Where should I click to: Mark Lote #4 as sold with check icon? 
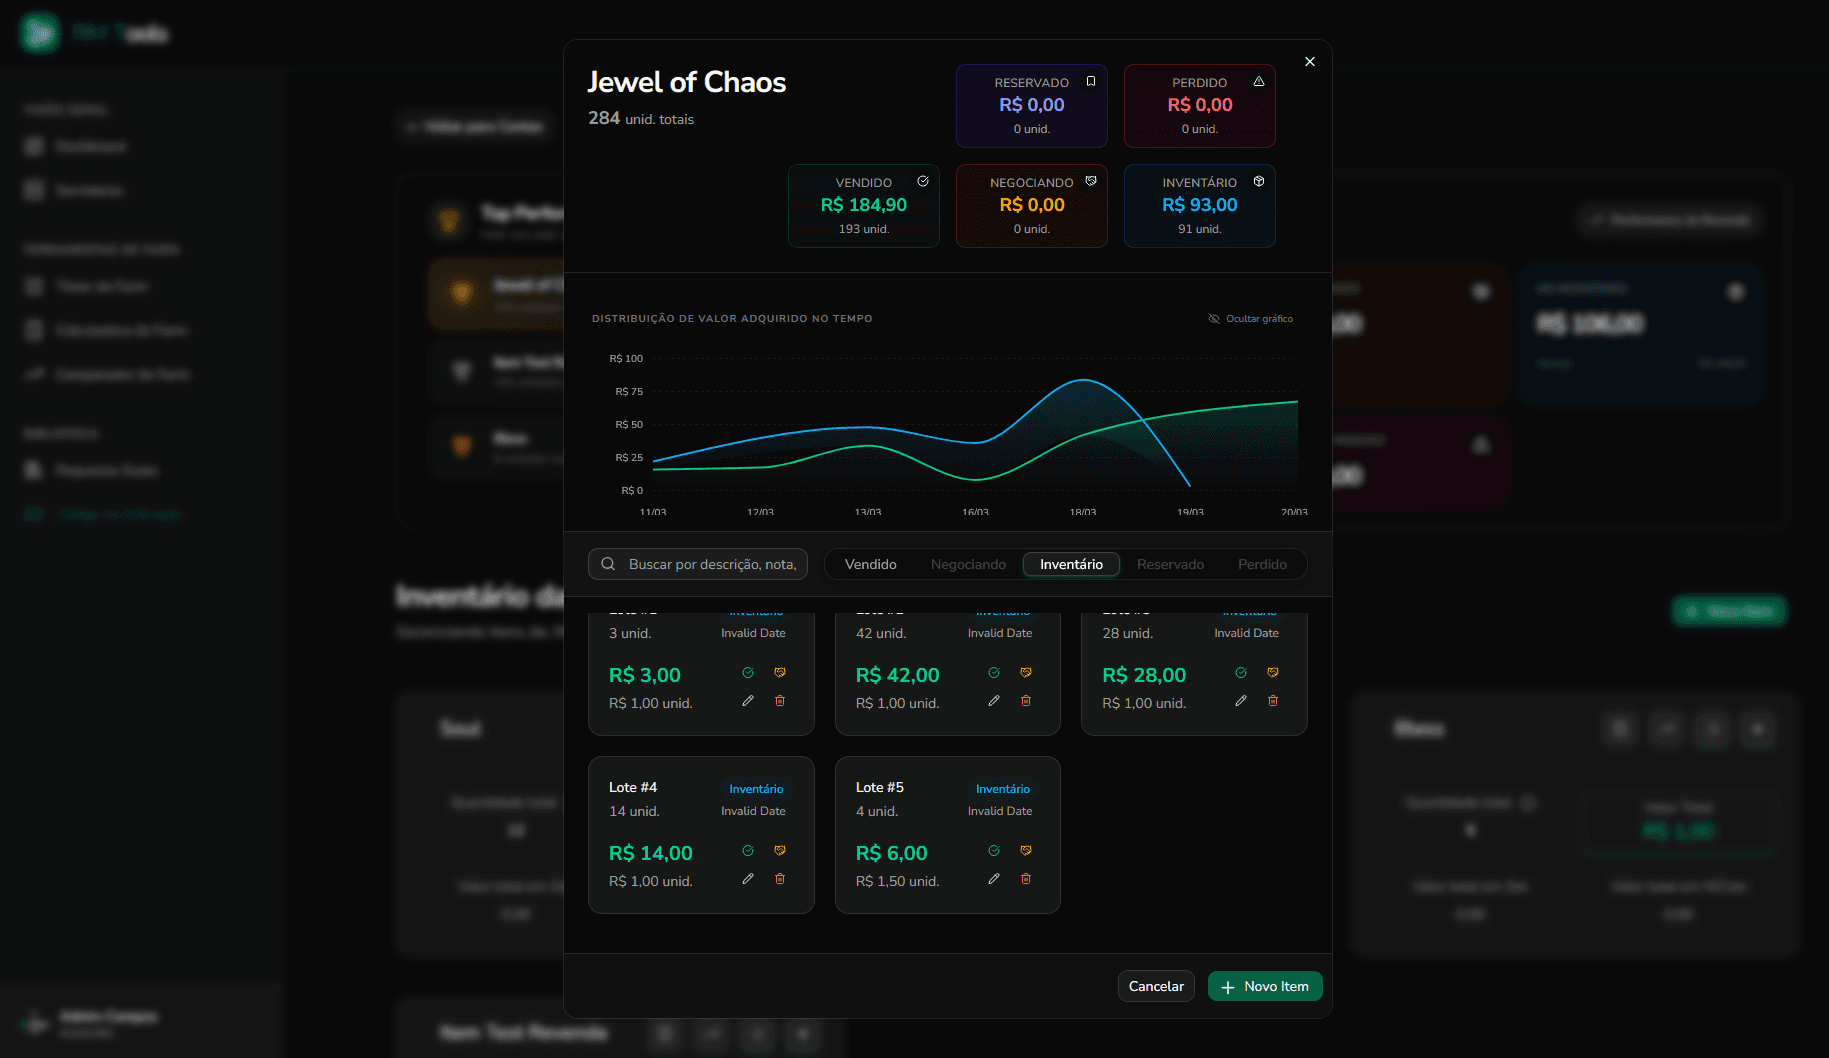(x=748, y=851)
